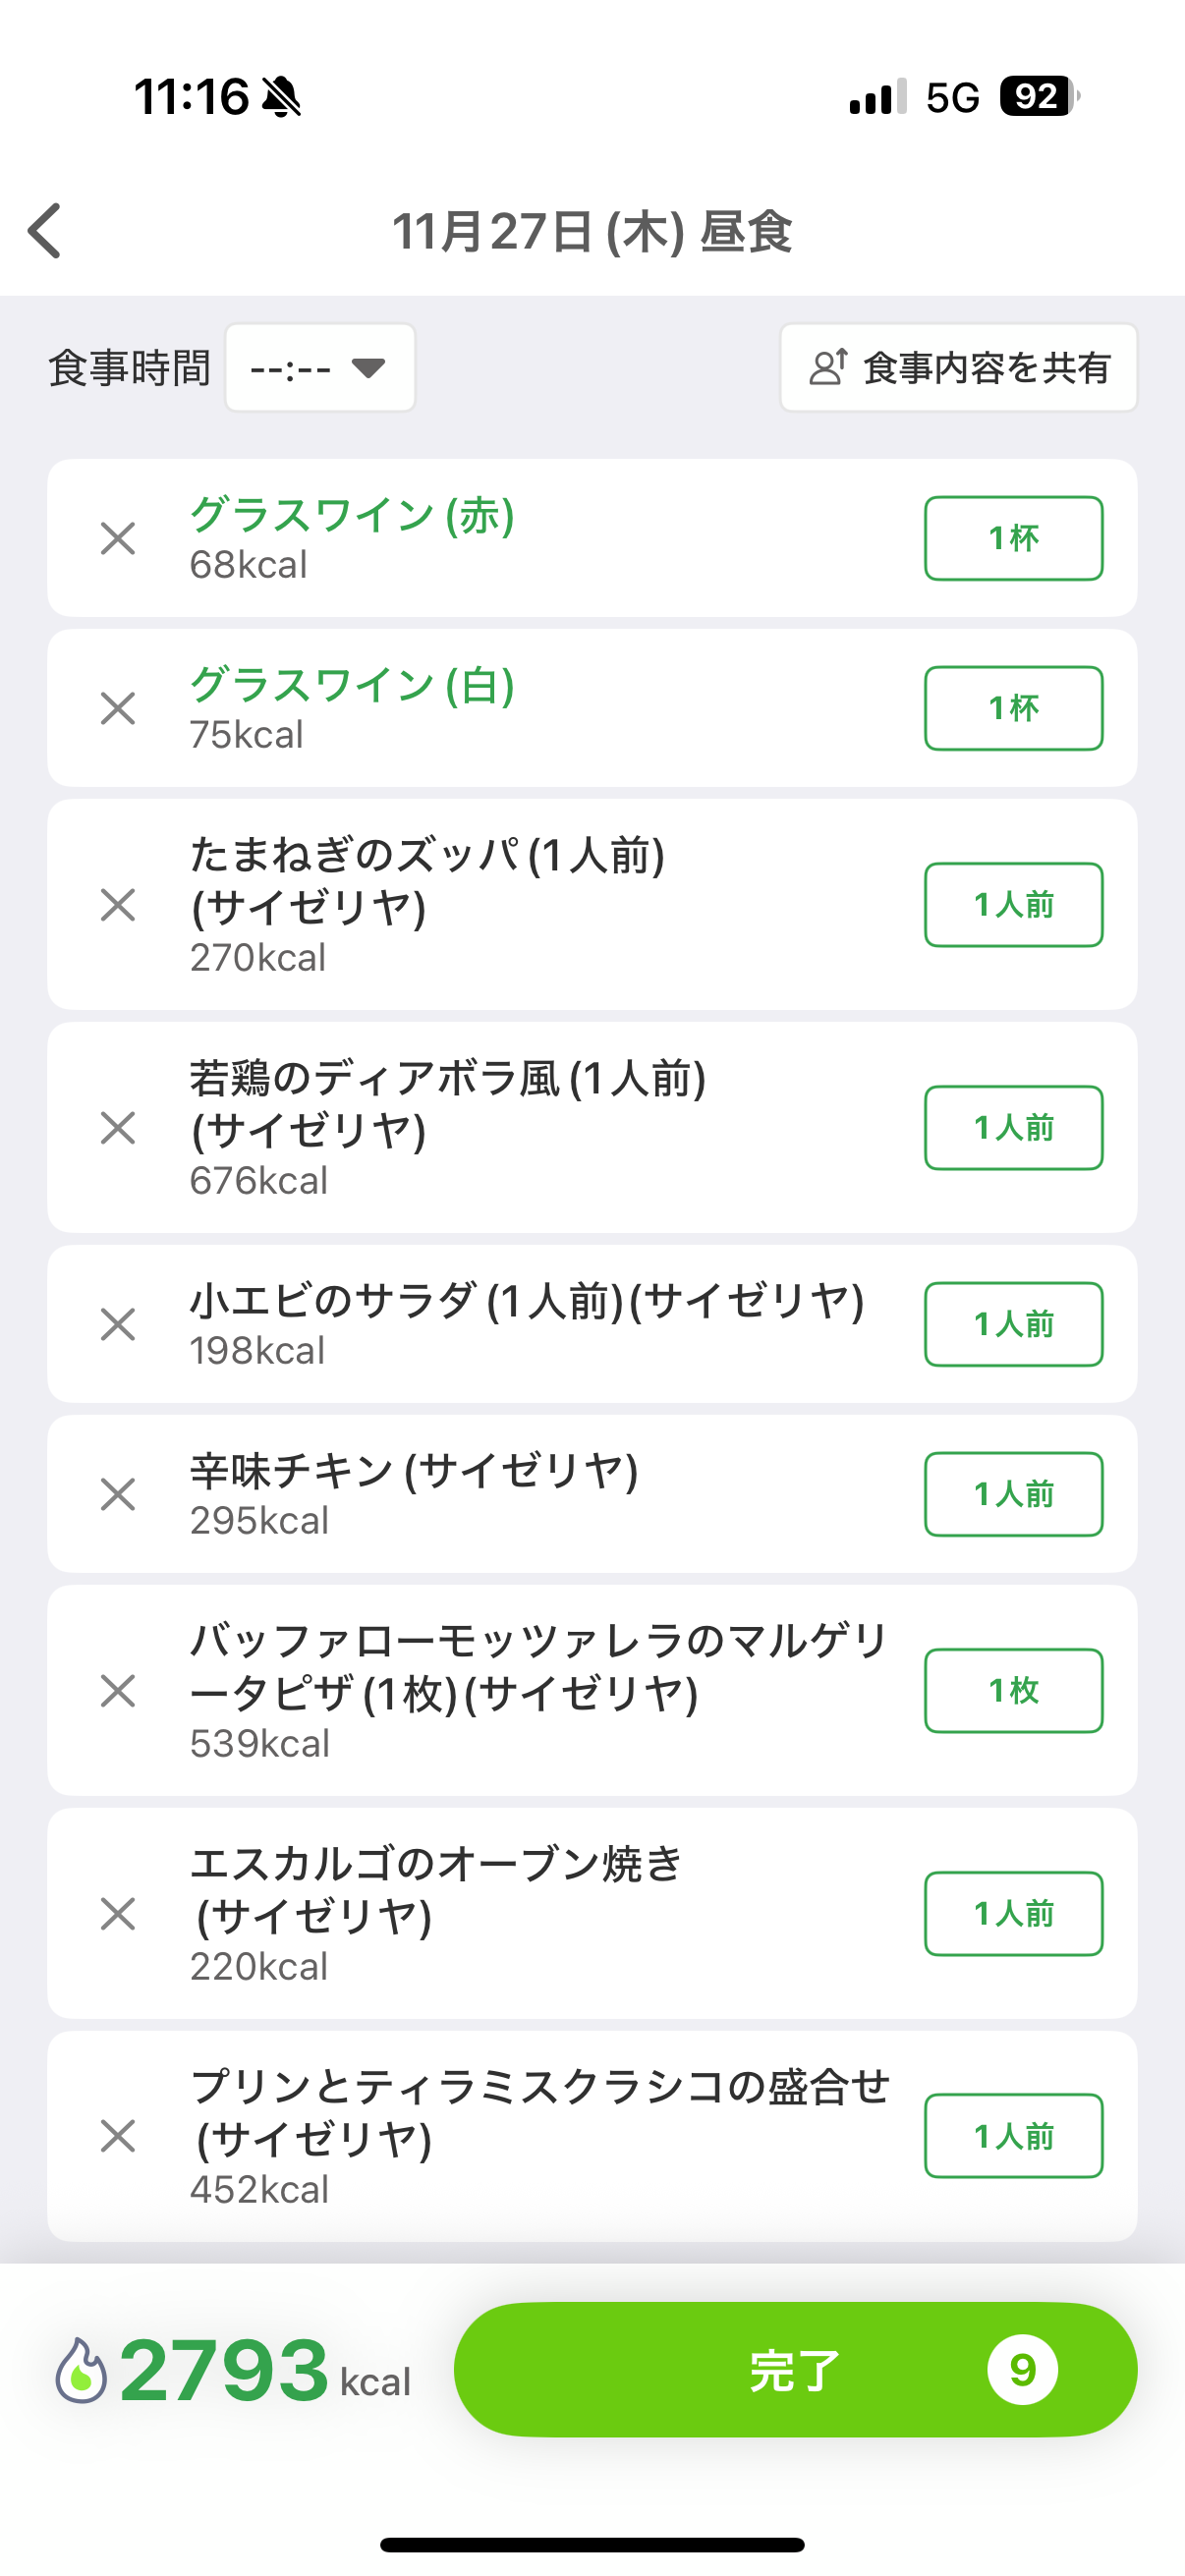Adjust エスカルゴ serving size 1人前
Image resolution: width=1185 pixels, height=2576 pixels.
coord(1013,1914)
